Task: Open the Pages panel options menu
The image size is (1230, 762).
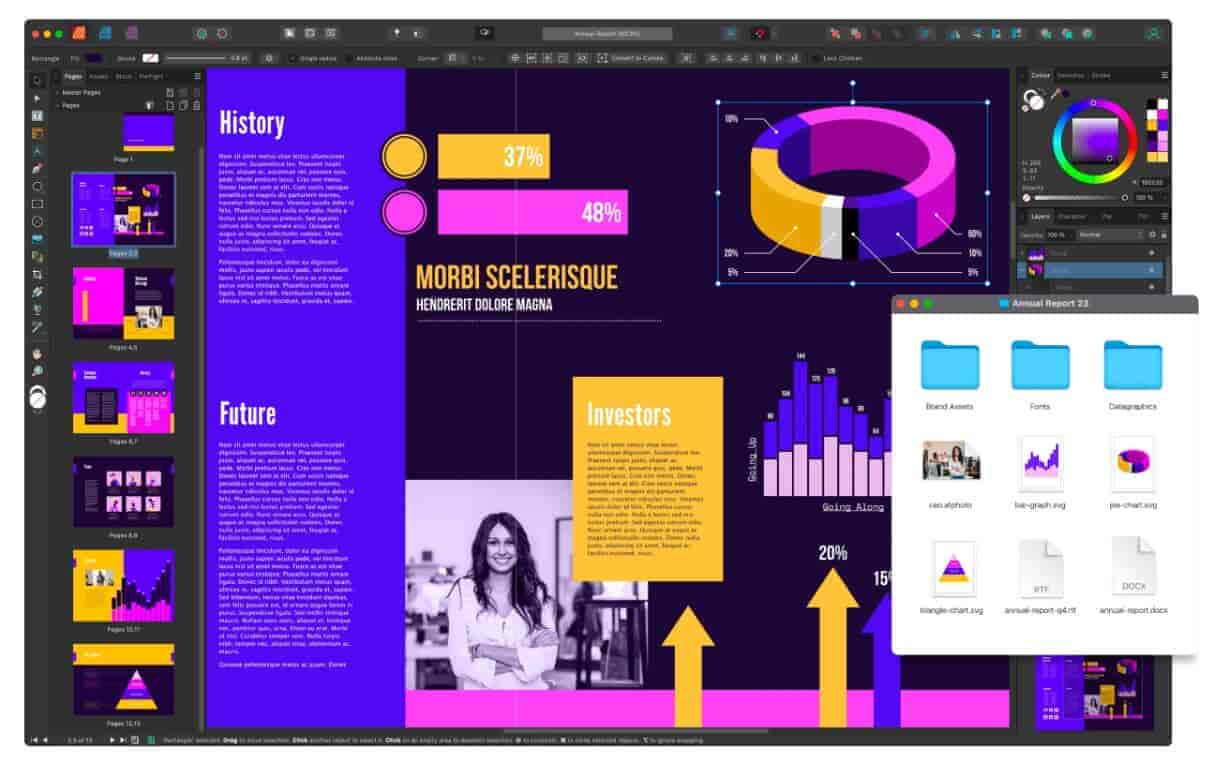Action: point(196,76)
